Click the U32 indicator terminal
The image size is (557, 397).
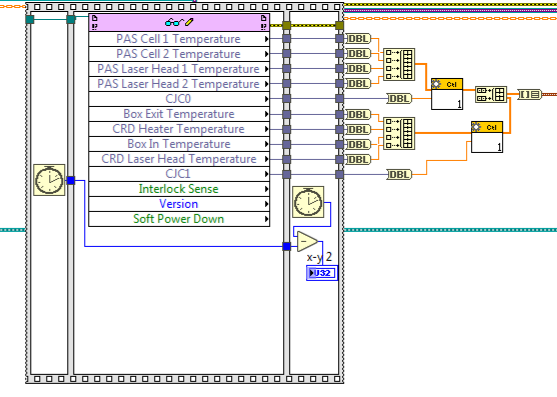(322, 273)
